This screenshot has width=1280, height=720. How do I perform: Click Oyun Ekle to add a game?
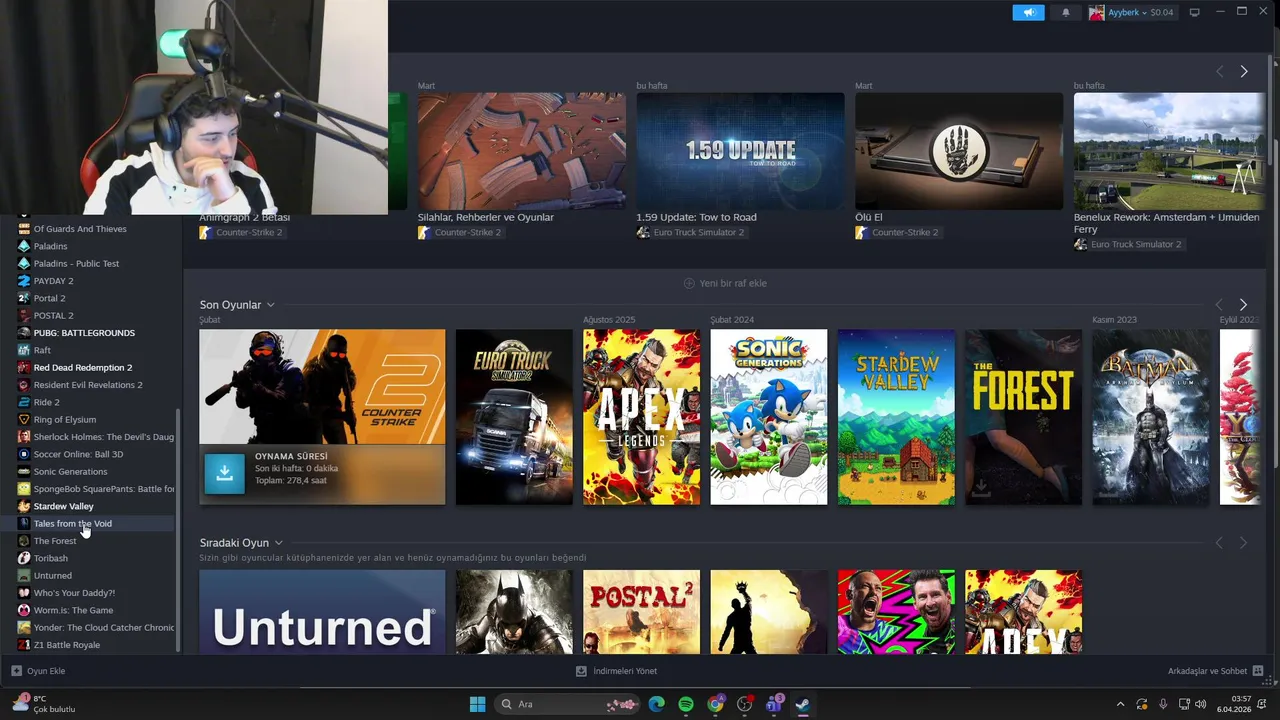(46, 671)
